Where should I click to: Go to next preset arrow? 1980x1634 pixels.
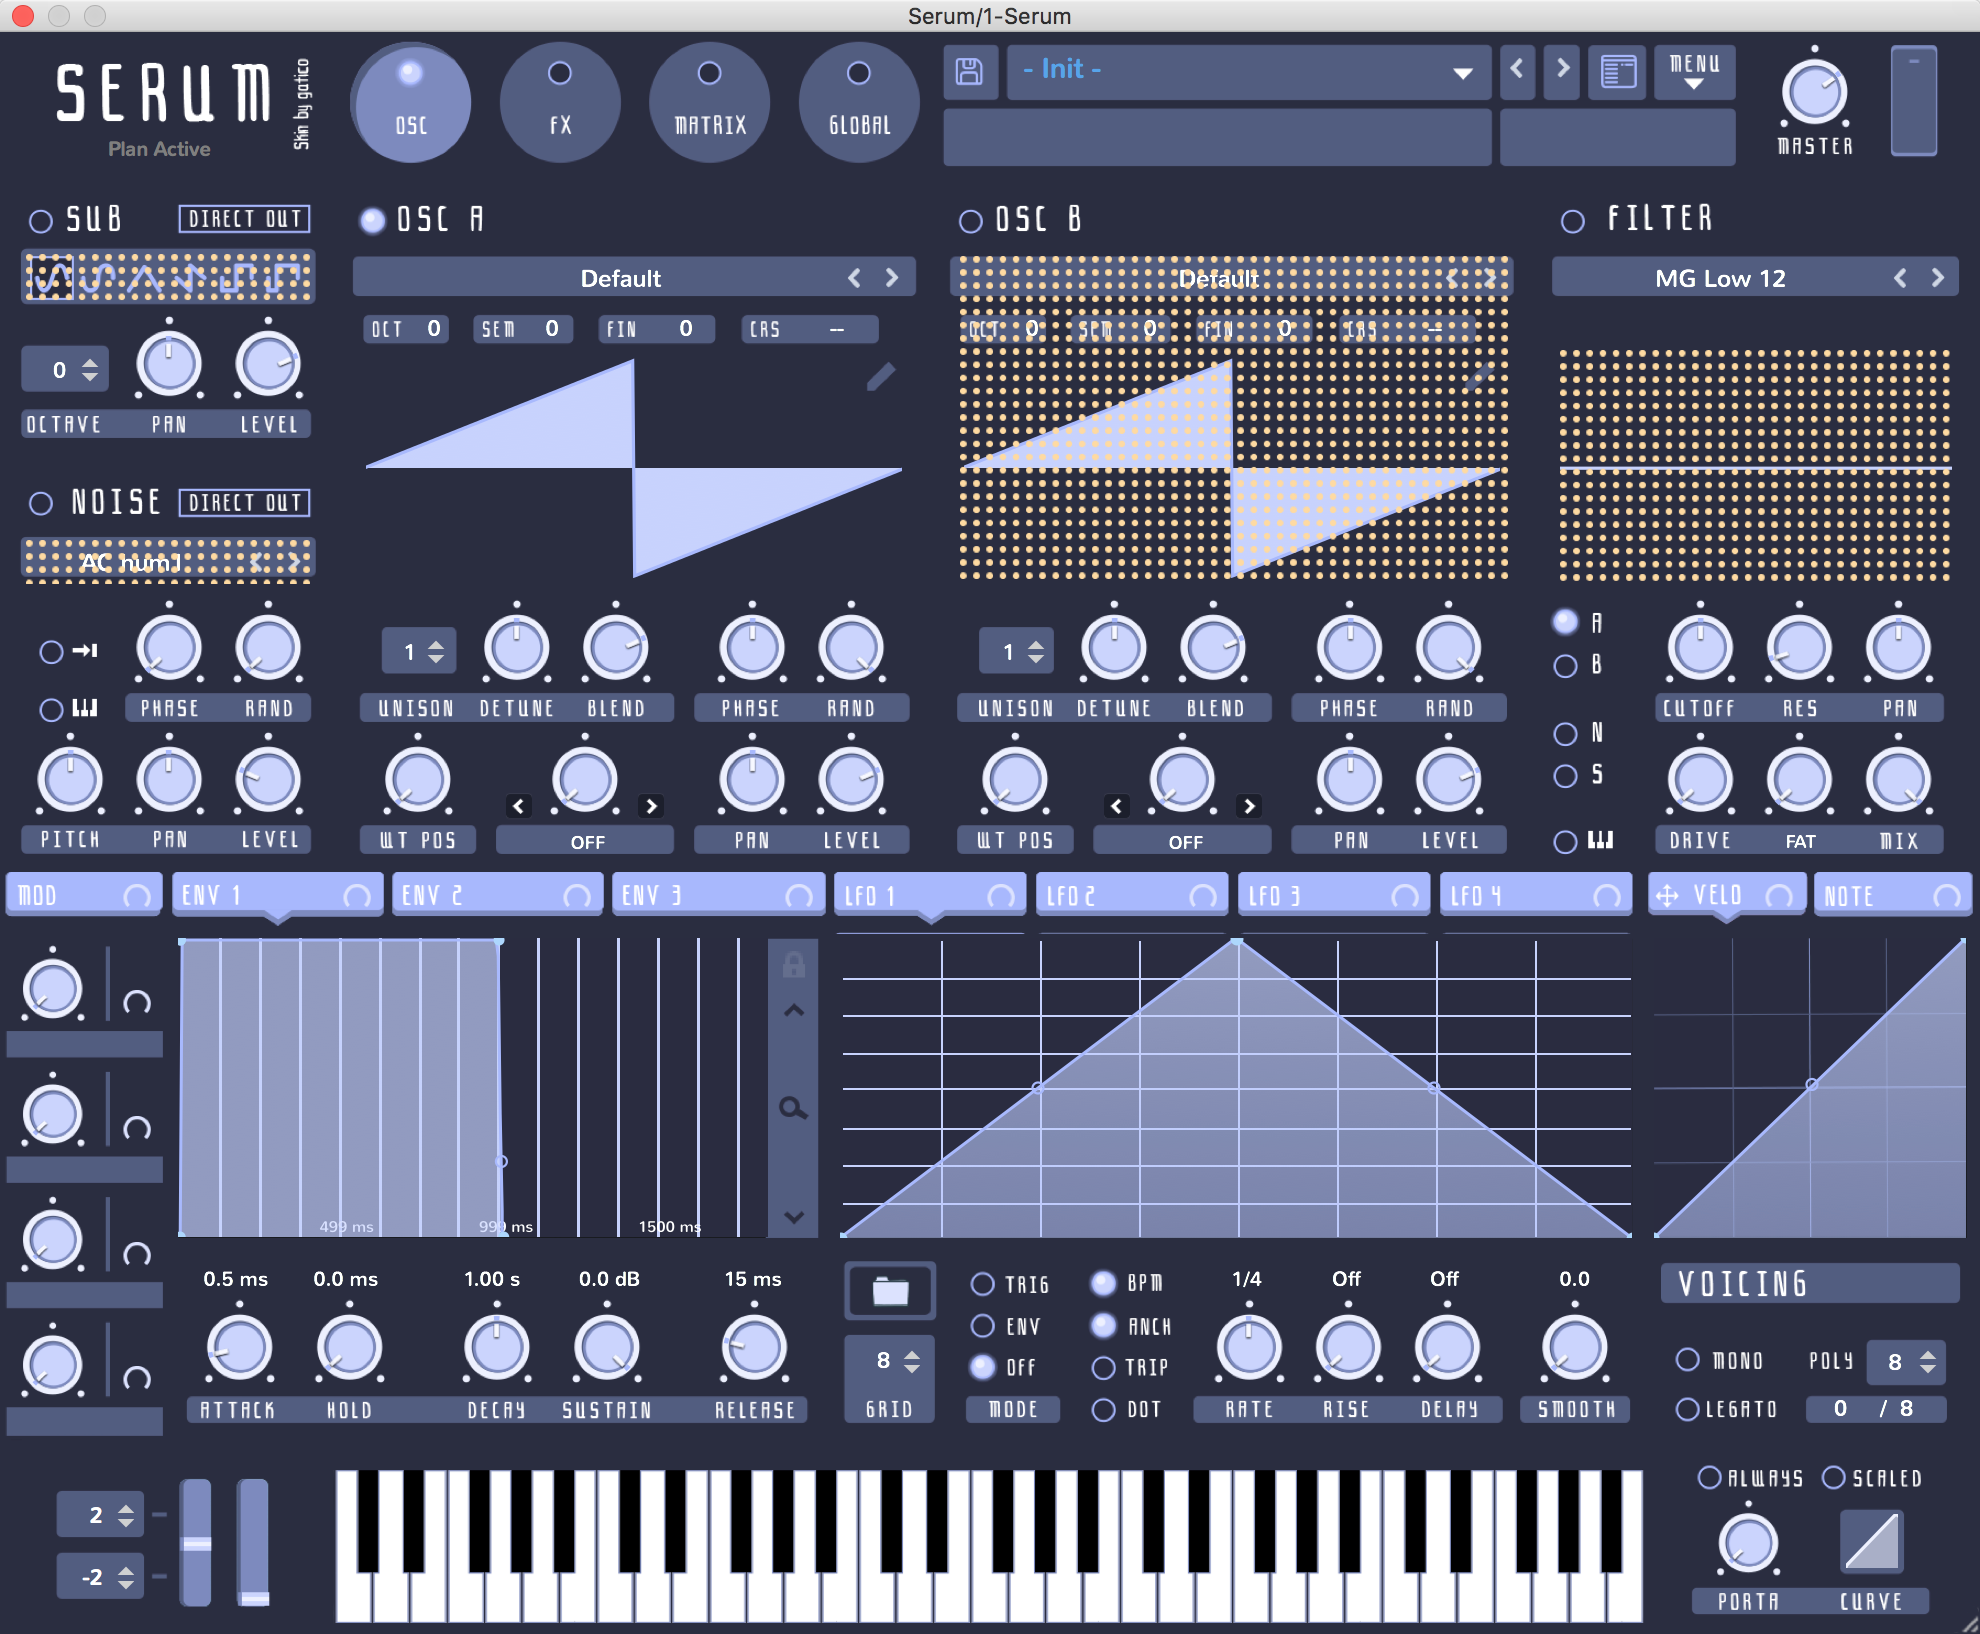tap(1562, 69)
